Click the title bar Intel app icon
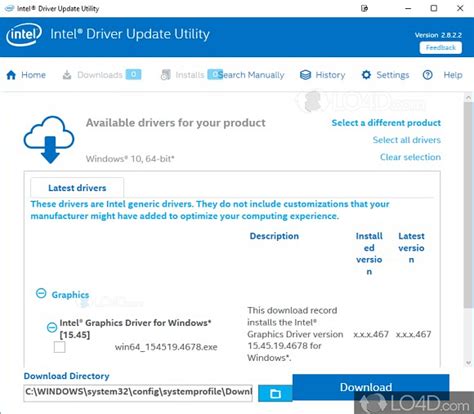 pyautogui.click(x=9, y=8)
